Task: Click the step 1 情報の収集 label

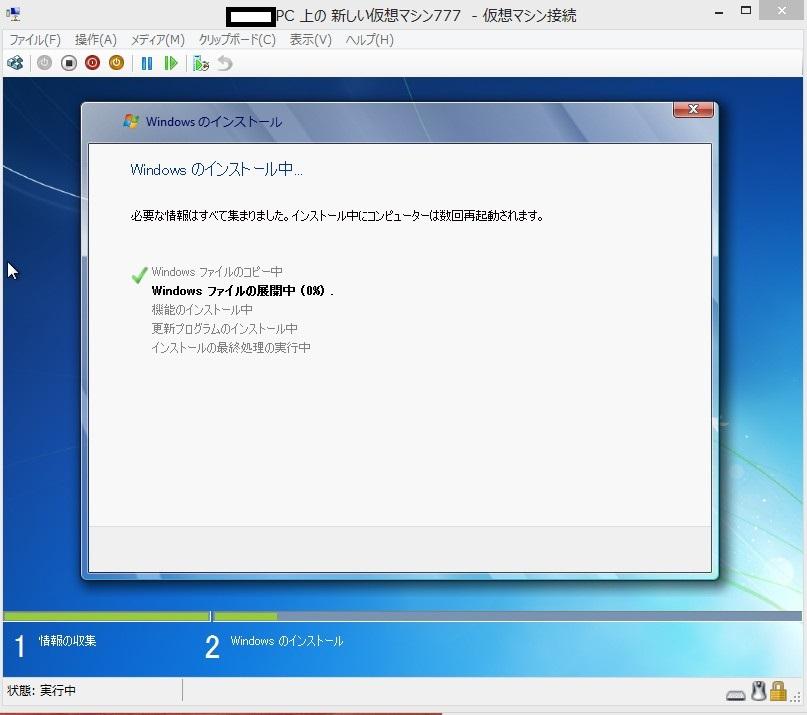Action: tap(67, 641)
